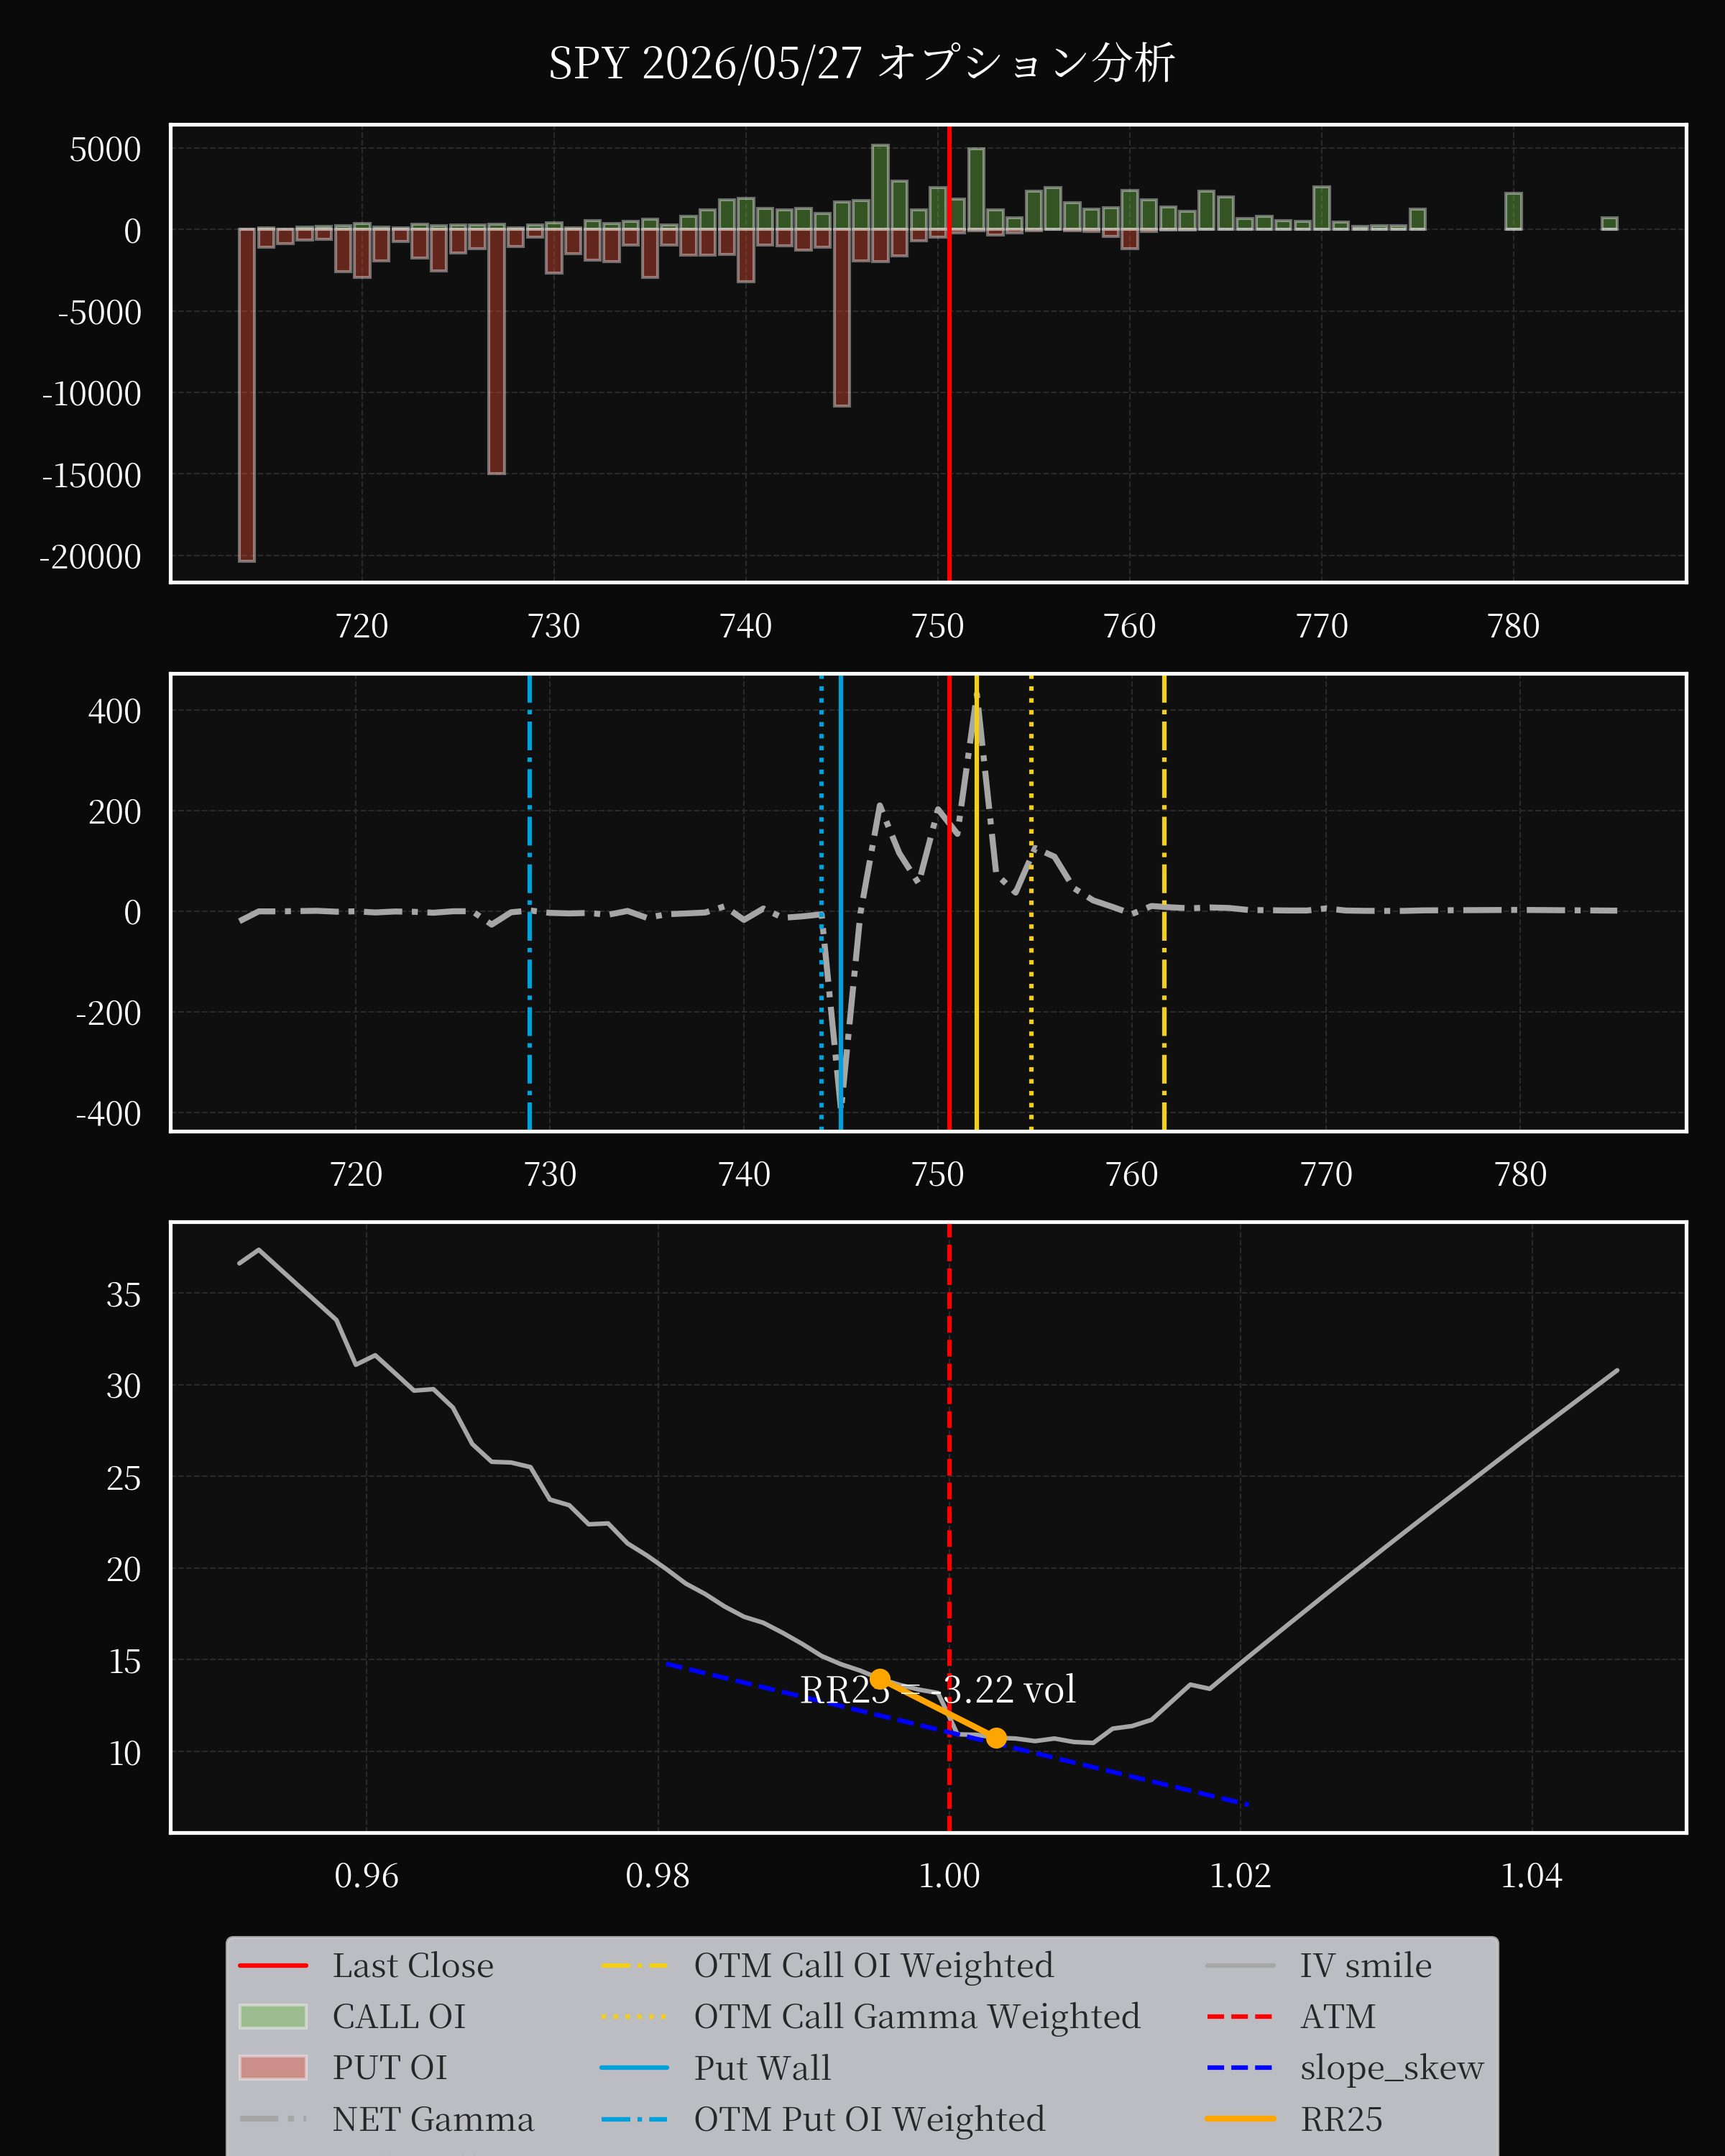
Task: Click the put OI bar reaching about -10000
Action: [x=842, y=317]
